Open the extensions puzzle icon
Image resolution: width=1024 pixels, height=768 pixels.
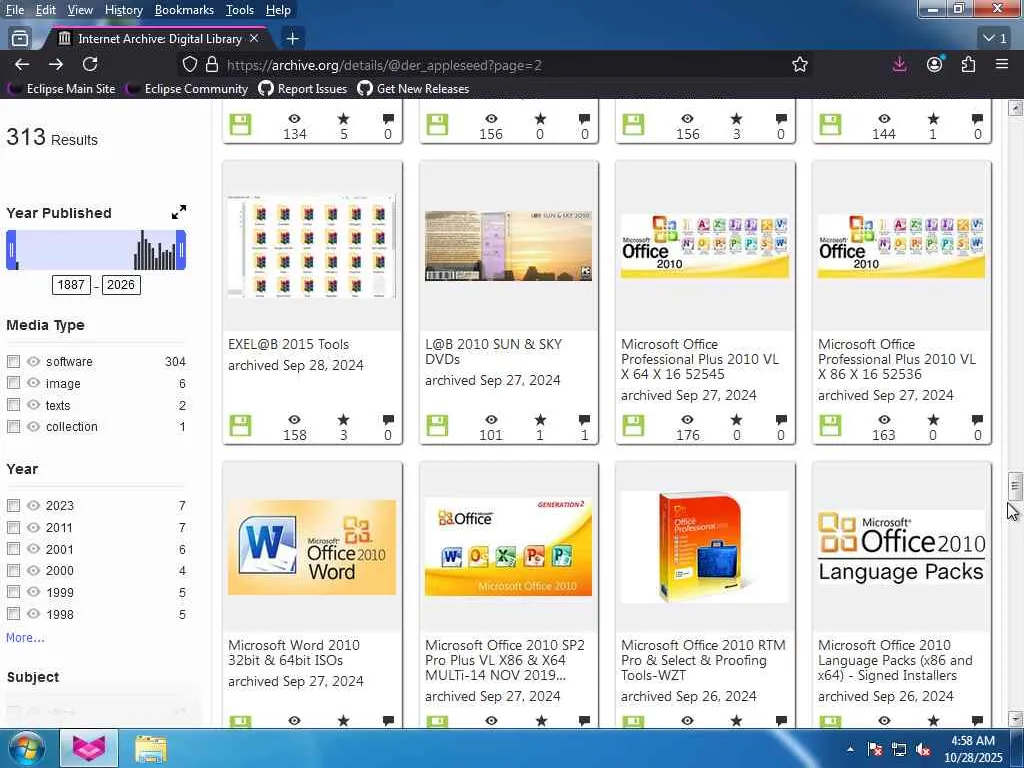968,64
